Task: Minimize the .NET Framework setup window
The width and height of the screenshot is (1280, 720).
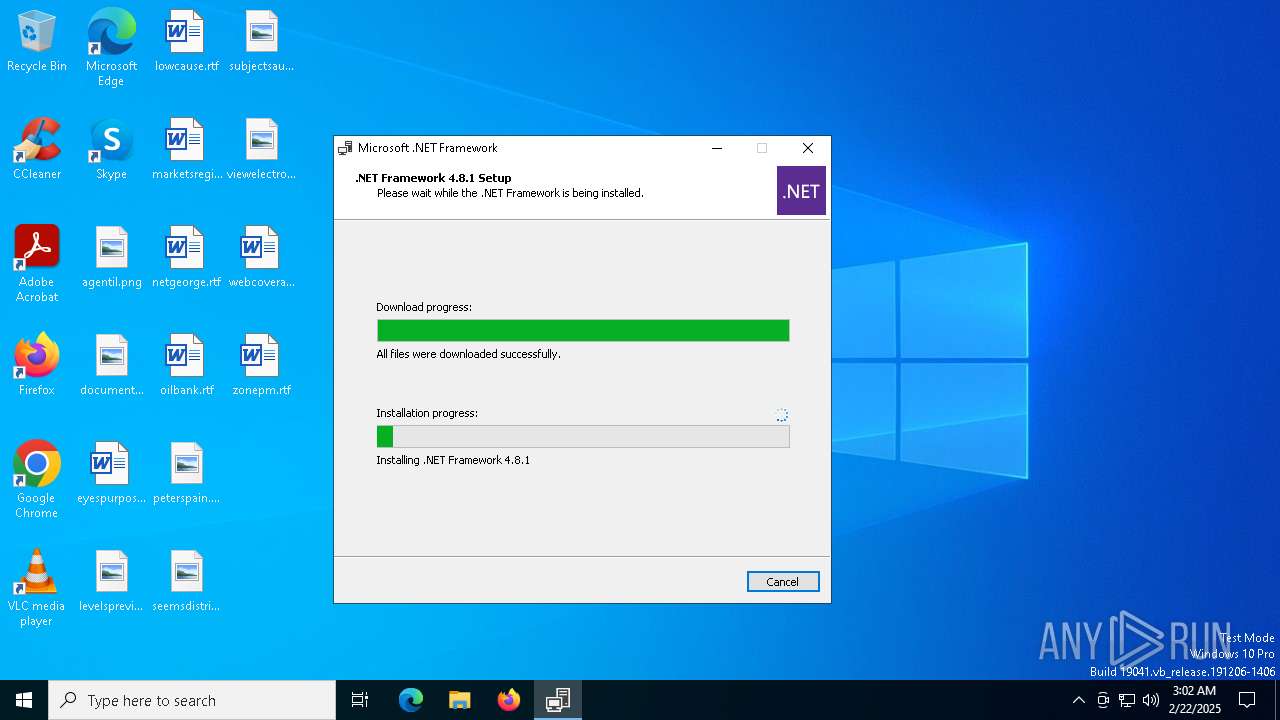Action: [x=717, y=148]
